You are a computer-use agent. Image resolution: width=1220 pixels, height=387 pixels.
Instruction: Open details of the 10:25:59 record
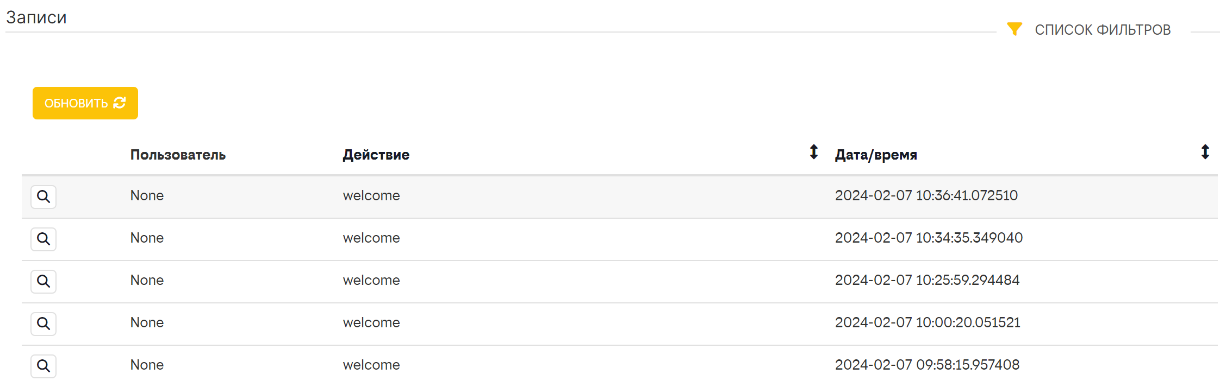[43, 281]
